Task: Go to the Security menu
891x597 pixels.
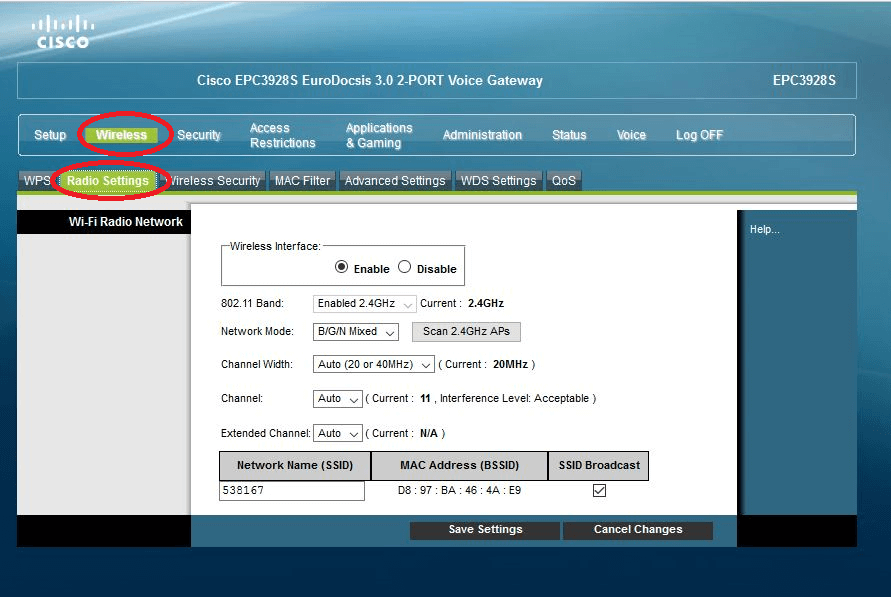Action: point(199,135)
